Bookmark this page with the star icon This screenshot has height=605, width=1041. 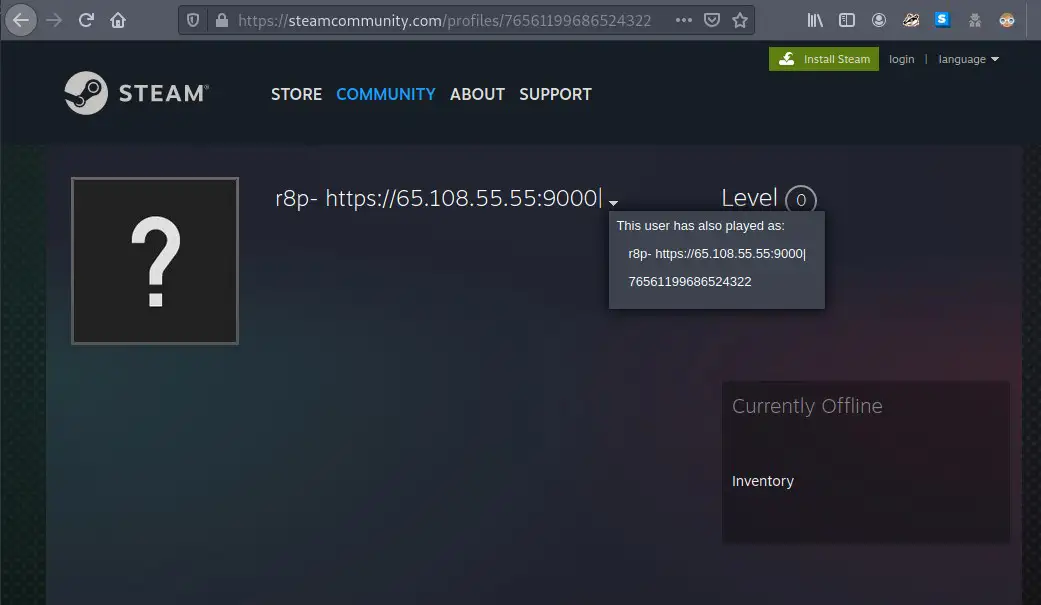[740, 20]
